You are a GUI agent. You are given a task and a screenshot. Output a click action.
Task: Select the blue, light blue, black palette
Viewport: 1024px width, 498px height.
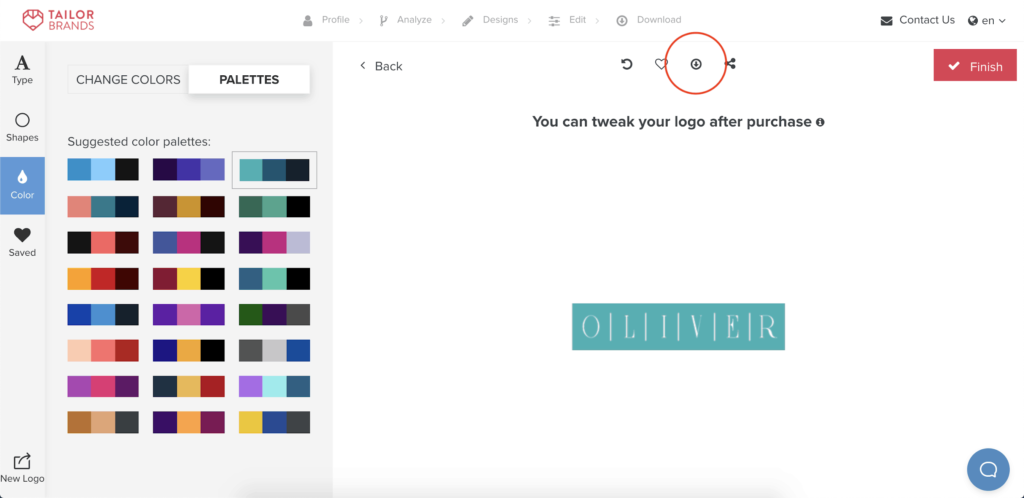(103, 170)
